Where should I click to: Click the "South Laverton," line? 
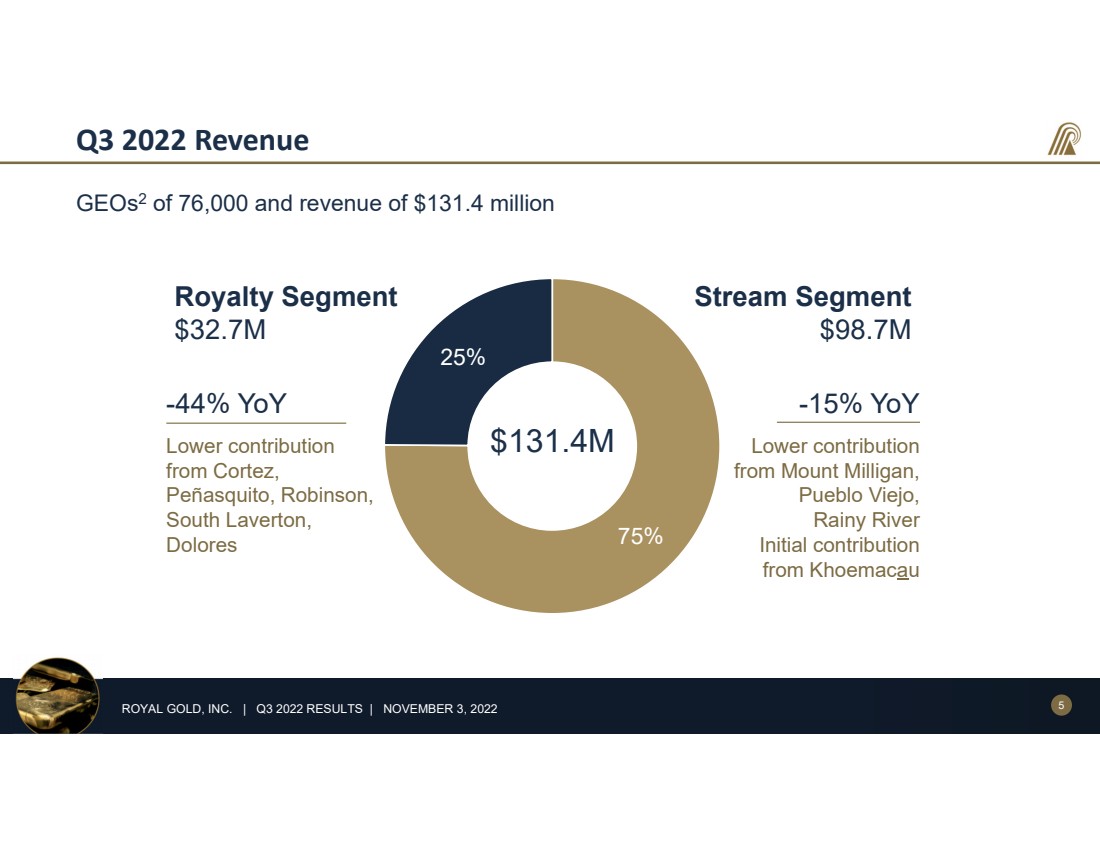tap(239, 520)
